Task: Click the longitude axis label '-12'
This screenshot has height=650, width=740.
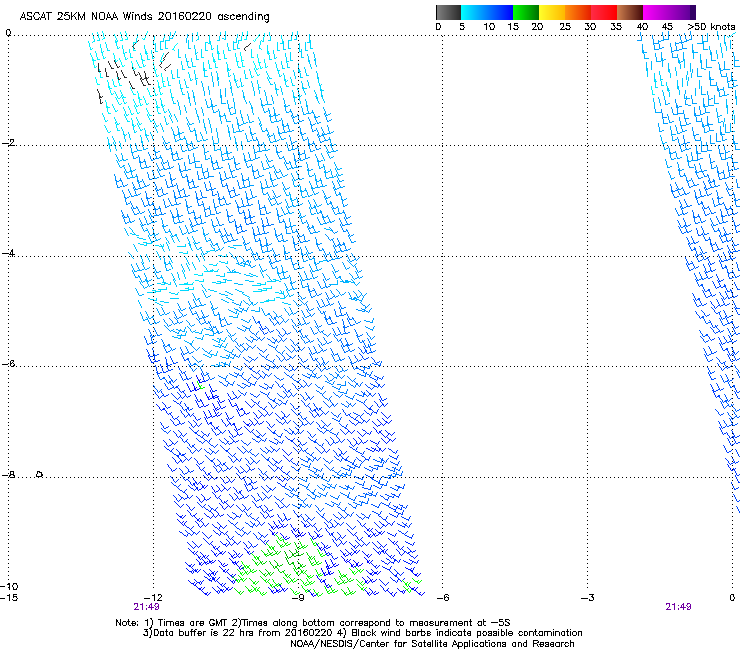Action: 153,598
